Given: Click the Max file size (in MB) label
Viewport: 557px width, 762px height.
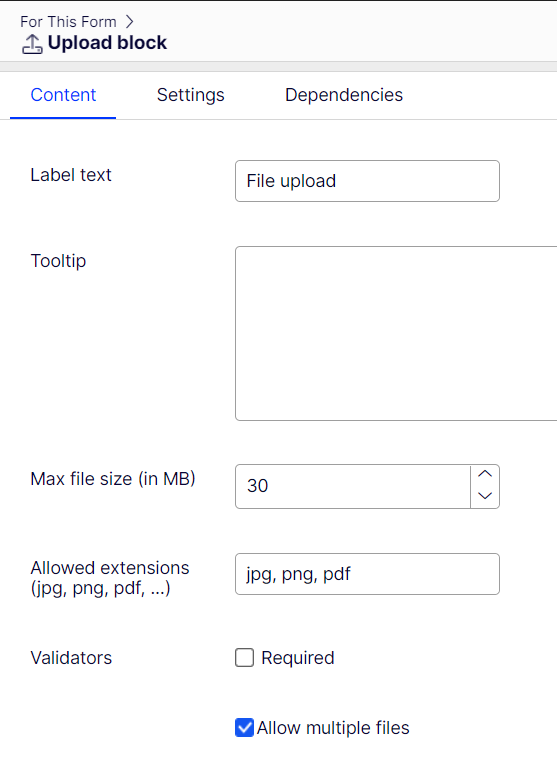Looking at the screenshot, I should 113,479.
